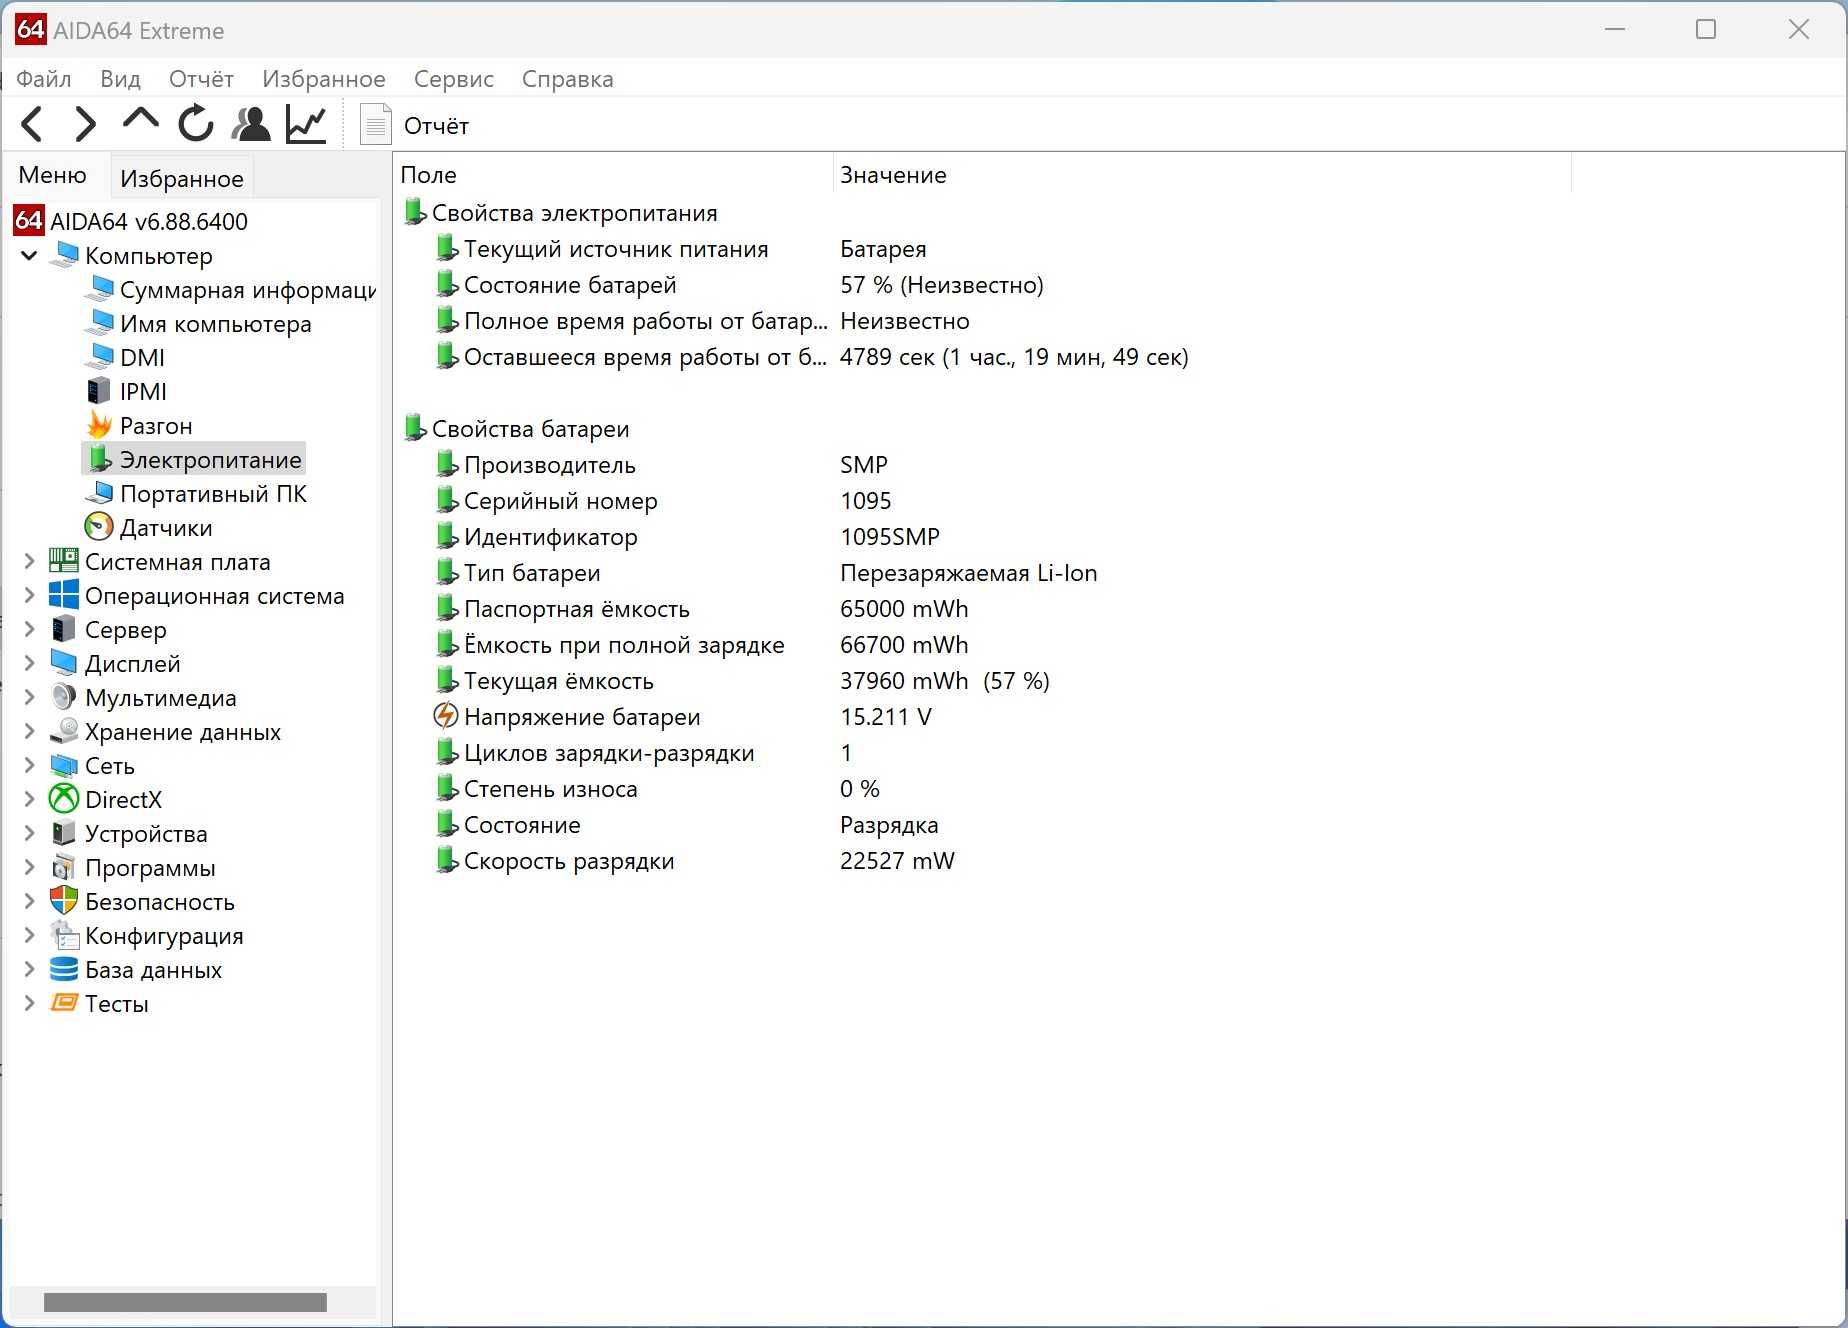Open the Избранное menu in the menu bar
Viewport: 1848px width, 1328px height.
(324, 79)
